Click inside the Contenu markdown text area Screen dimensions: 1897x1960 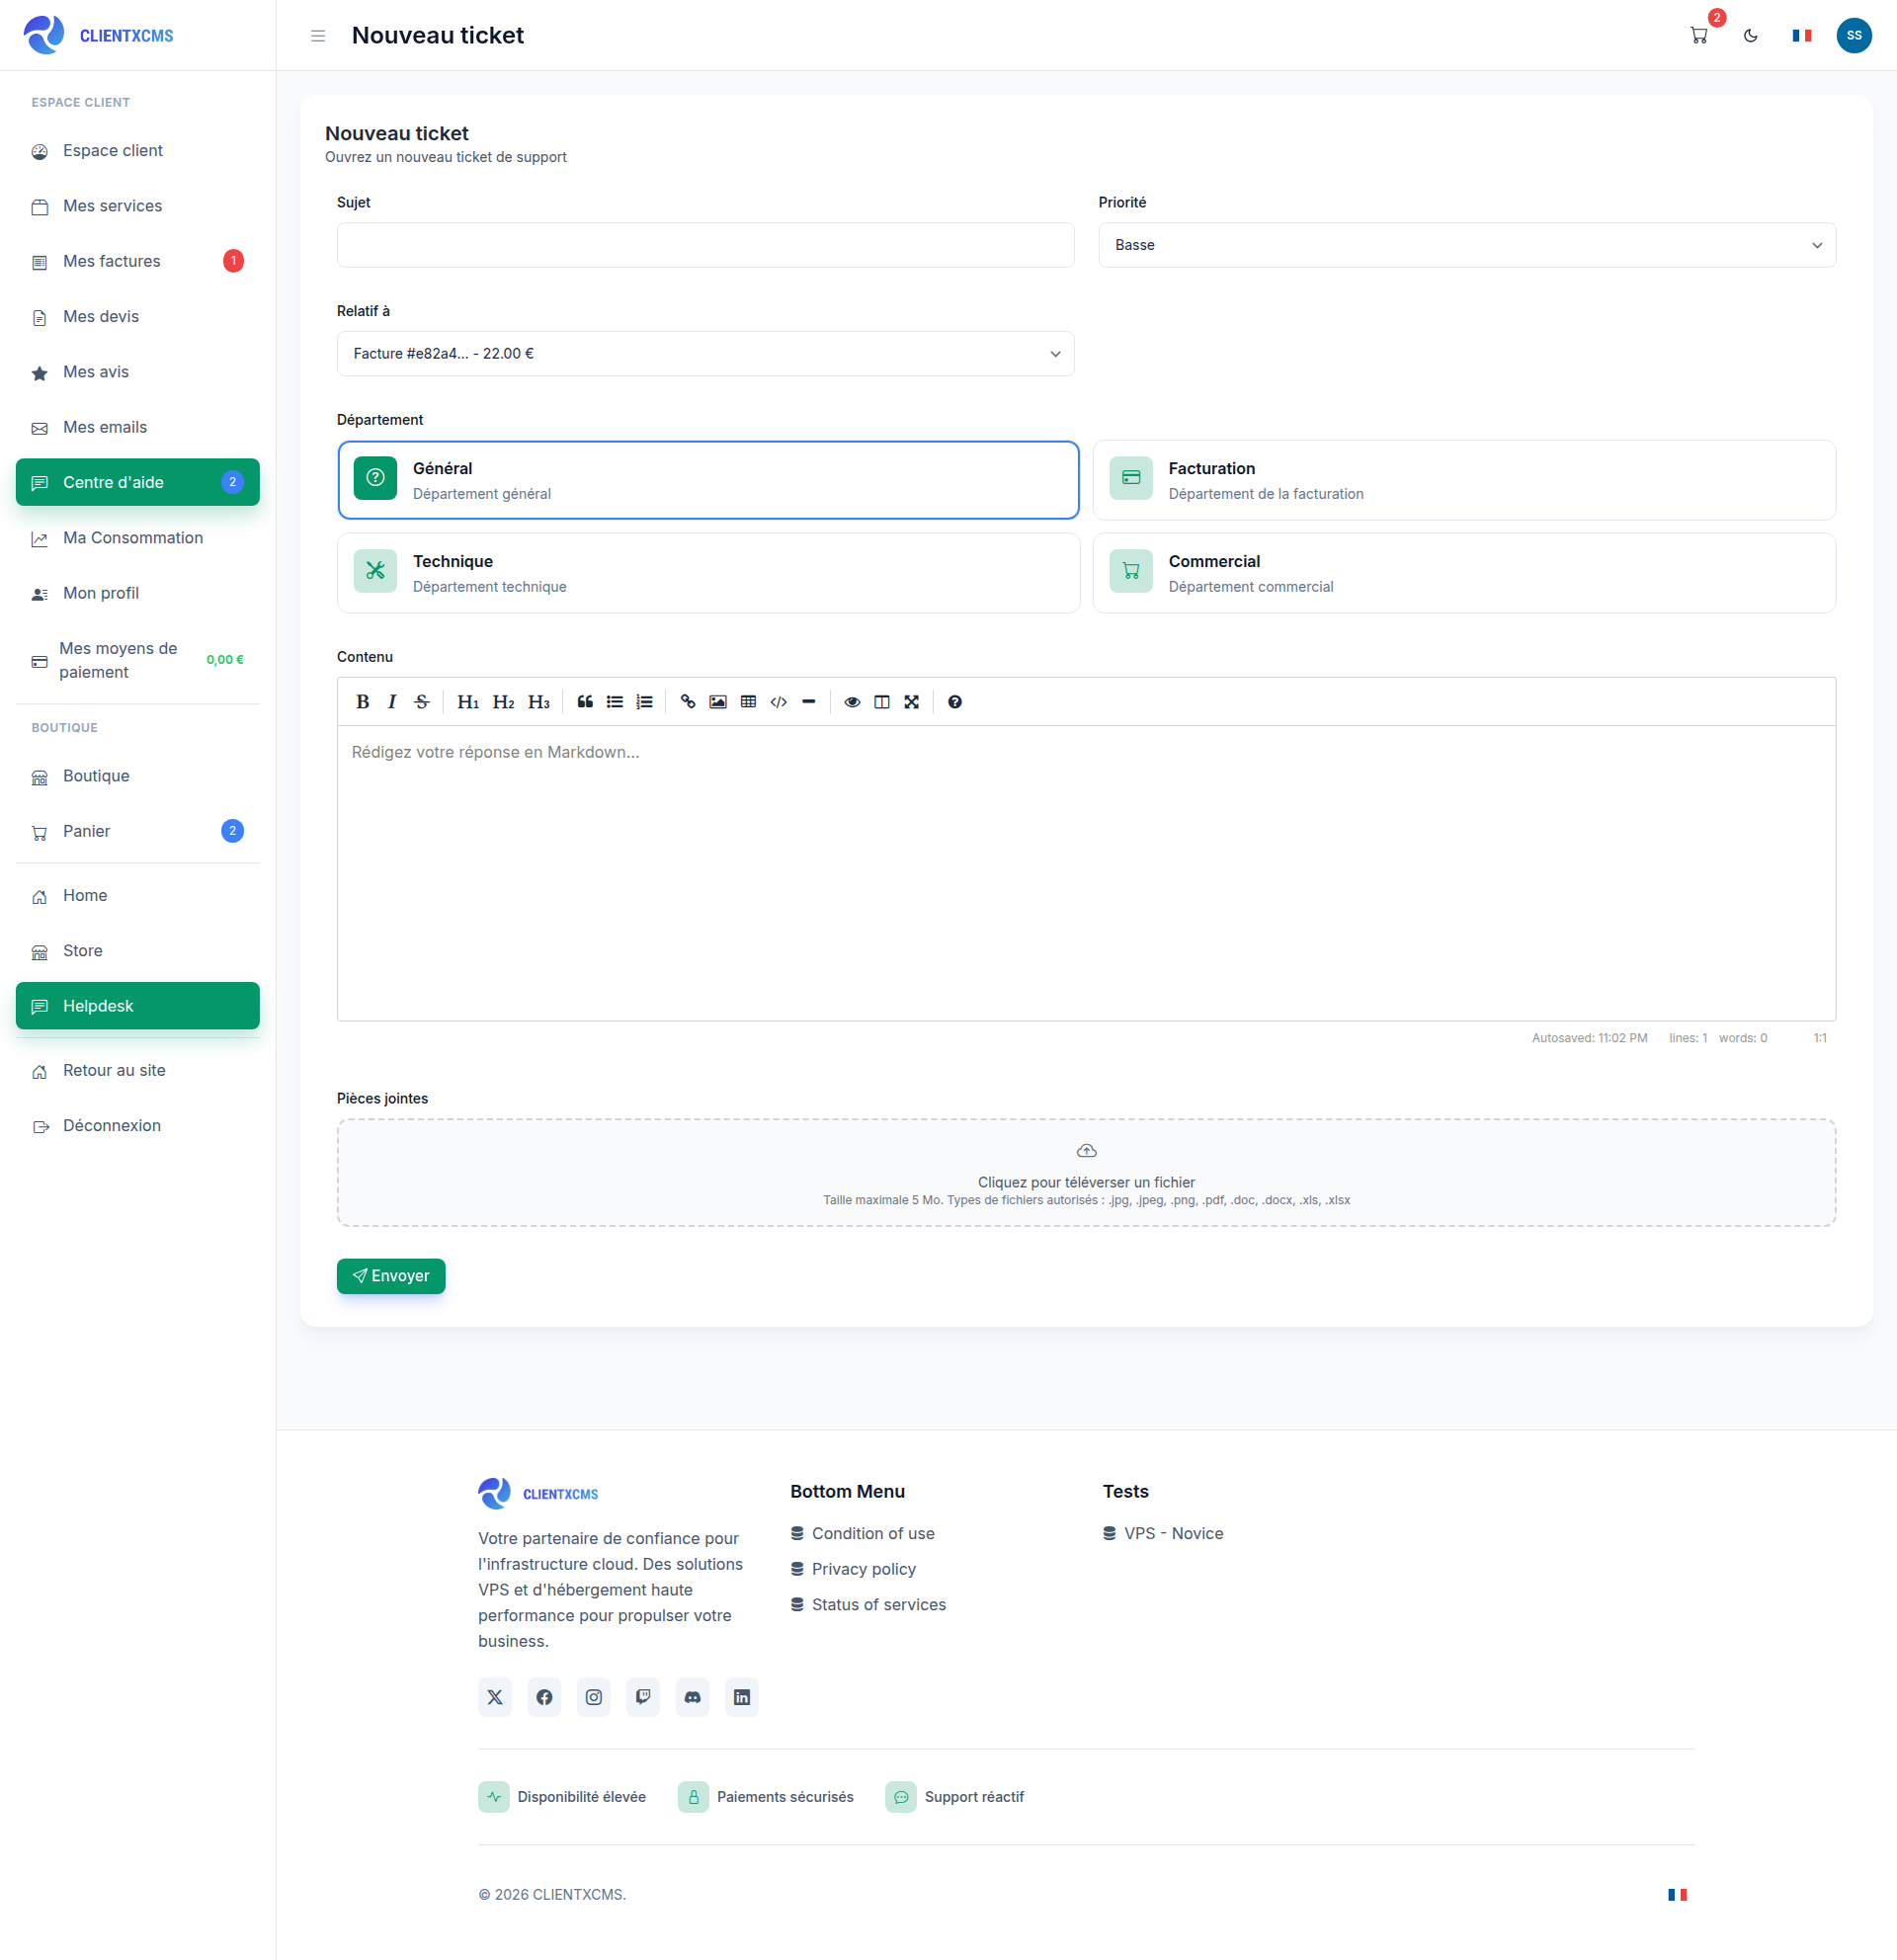coord(1086,873)
